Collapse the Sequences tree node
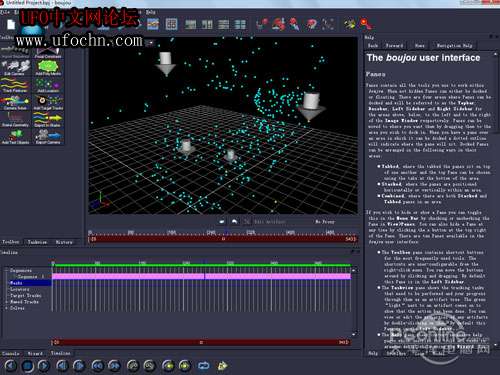 coord(6,270)
